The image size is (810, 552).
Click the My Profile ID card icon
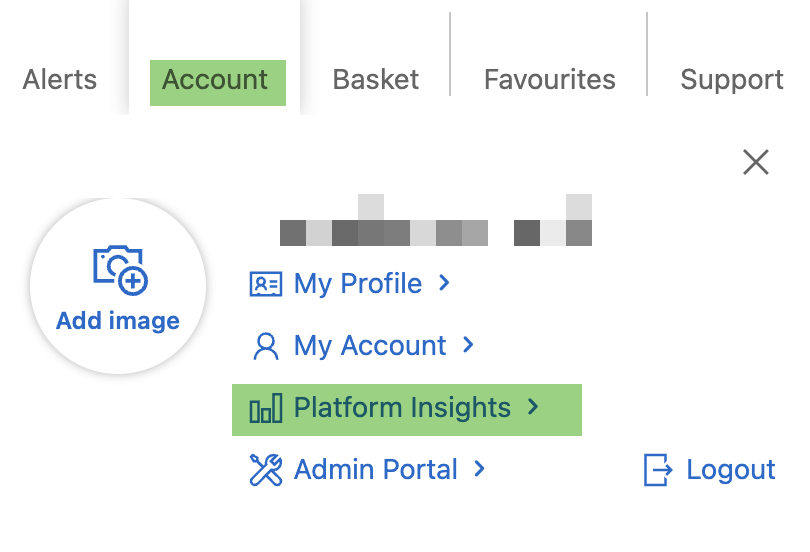(266, 284)
